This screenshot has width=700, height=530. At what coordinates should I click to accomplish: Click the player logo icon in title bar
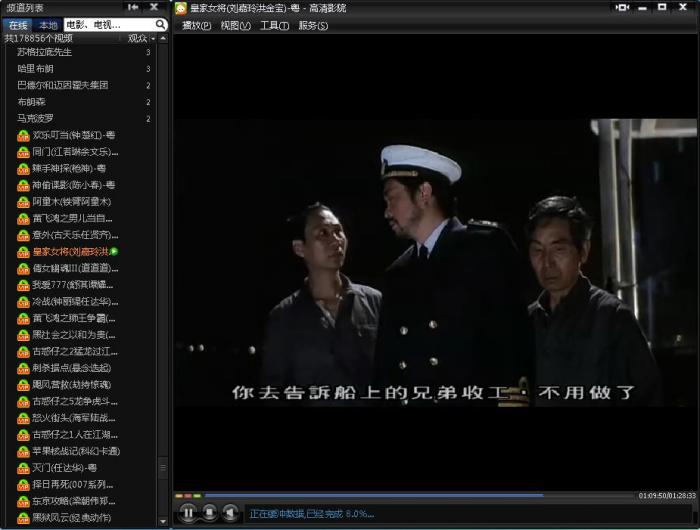[x=181, y=8]
